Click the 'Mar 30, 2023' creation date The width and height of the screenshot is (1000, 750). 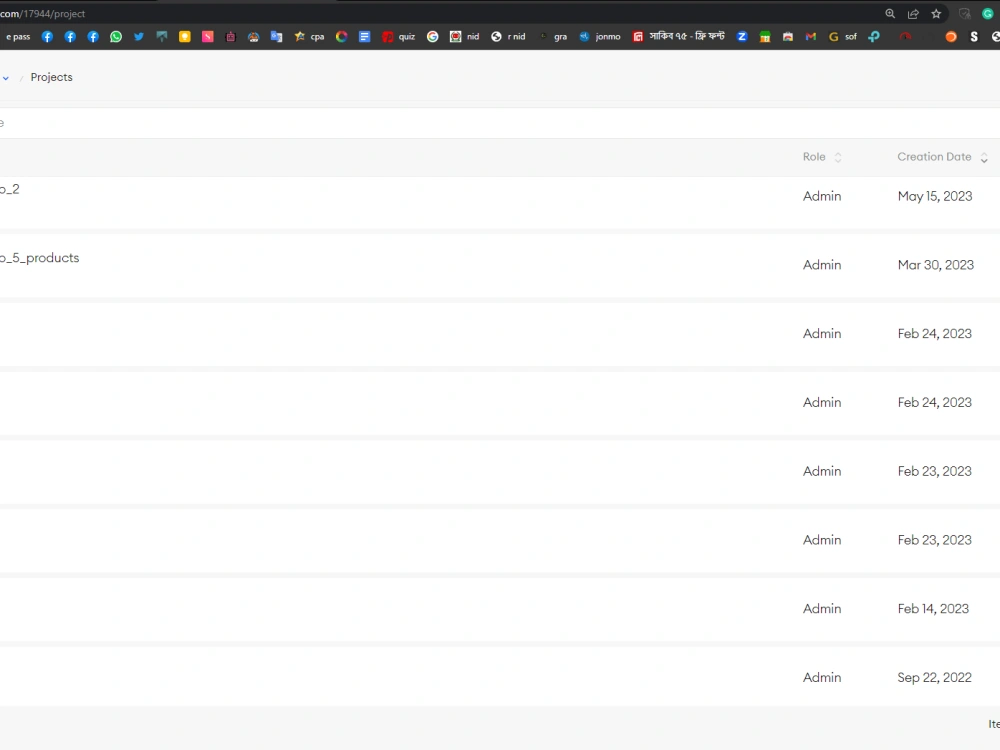point(936,265)
